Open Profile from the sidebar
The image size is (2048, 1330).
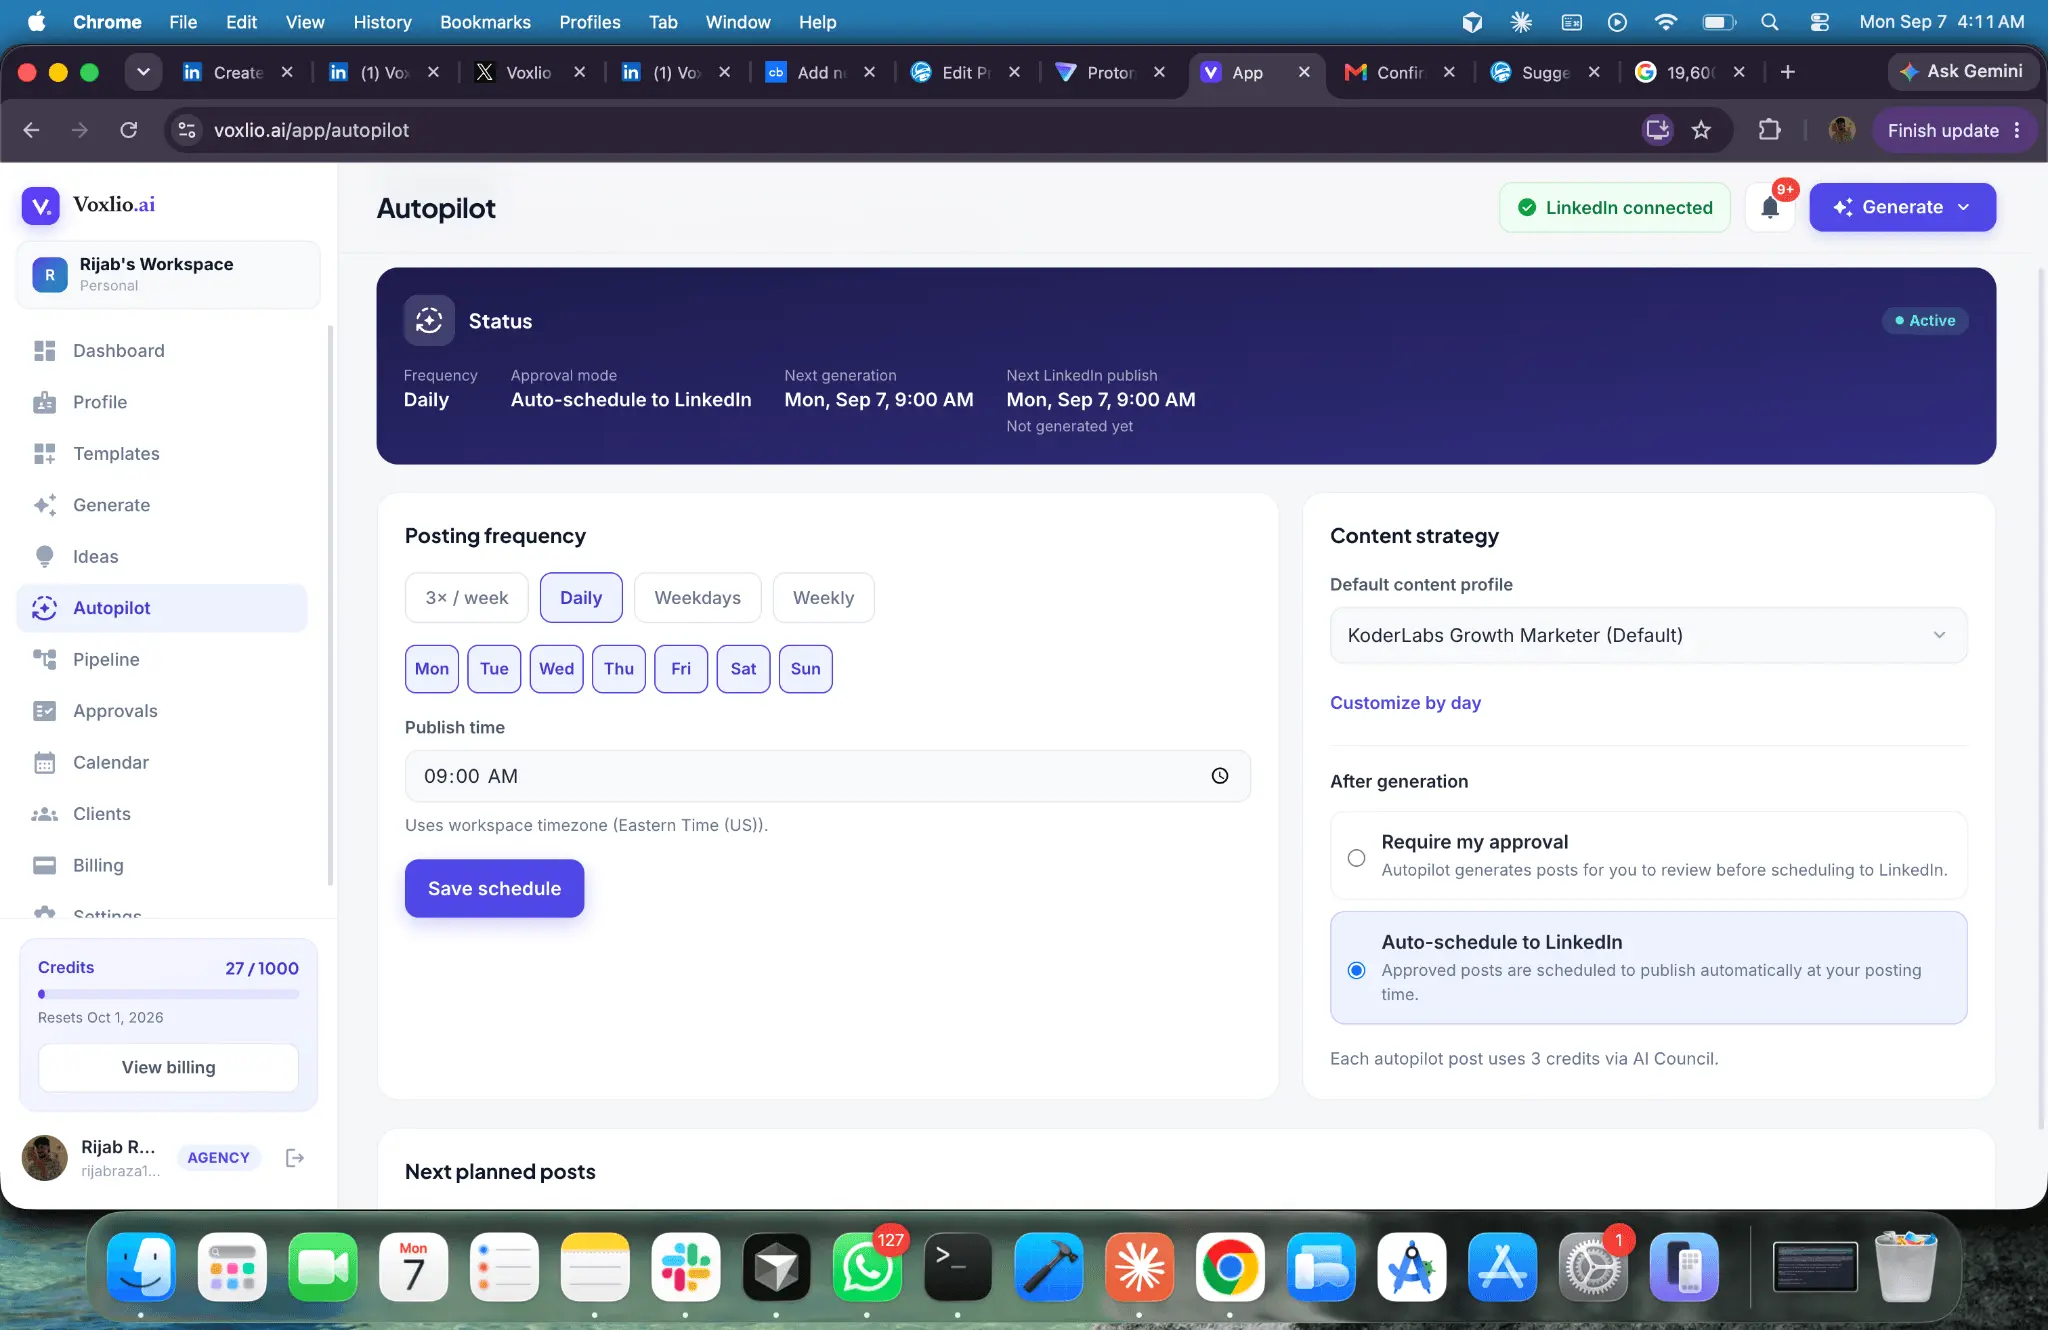pyautogui.click(x=162, y=402)
